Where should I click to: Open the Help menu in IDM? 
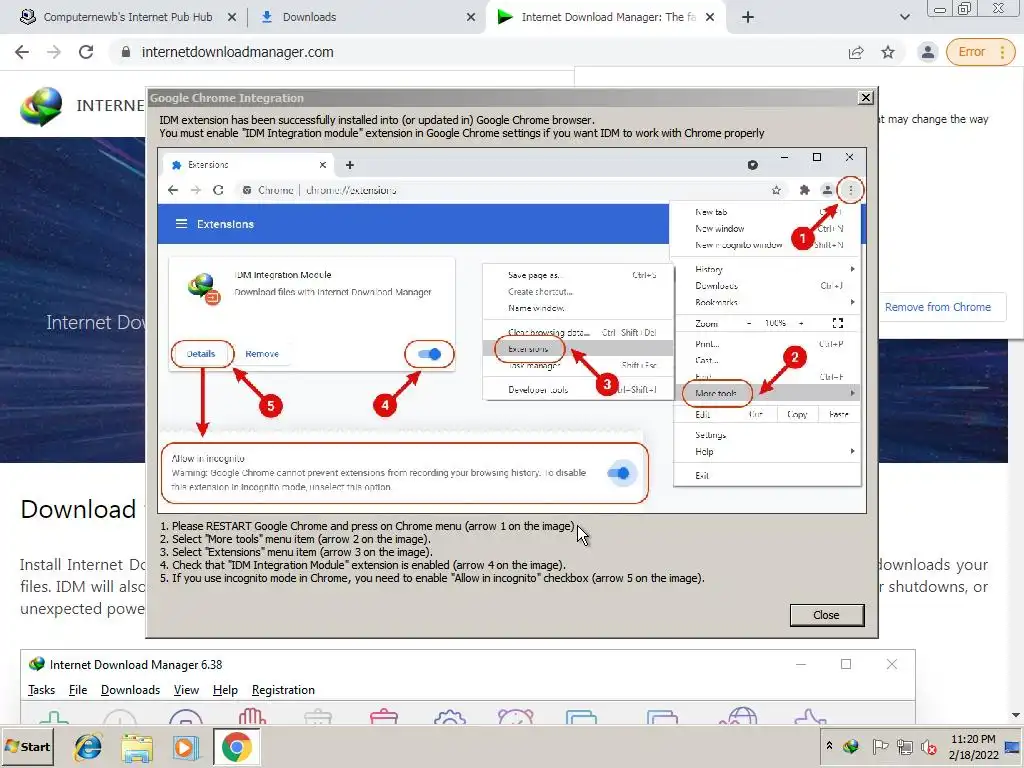click(x=225, y=690)
